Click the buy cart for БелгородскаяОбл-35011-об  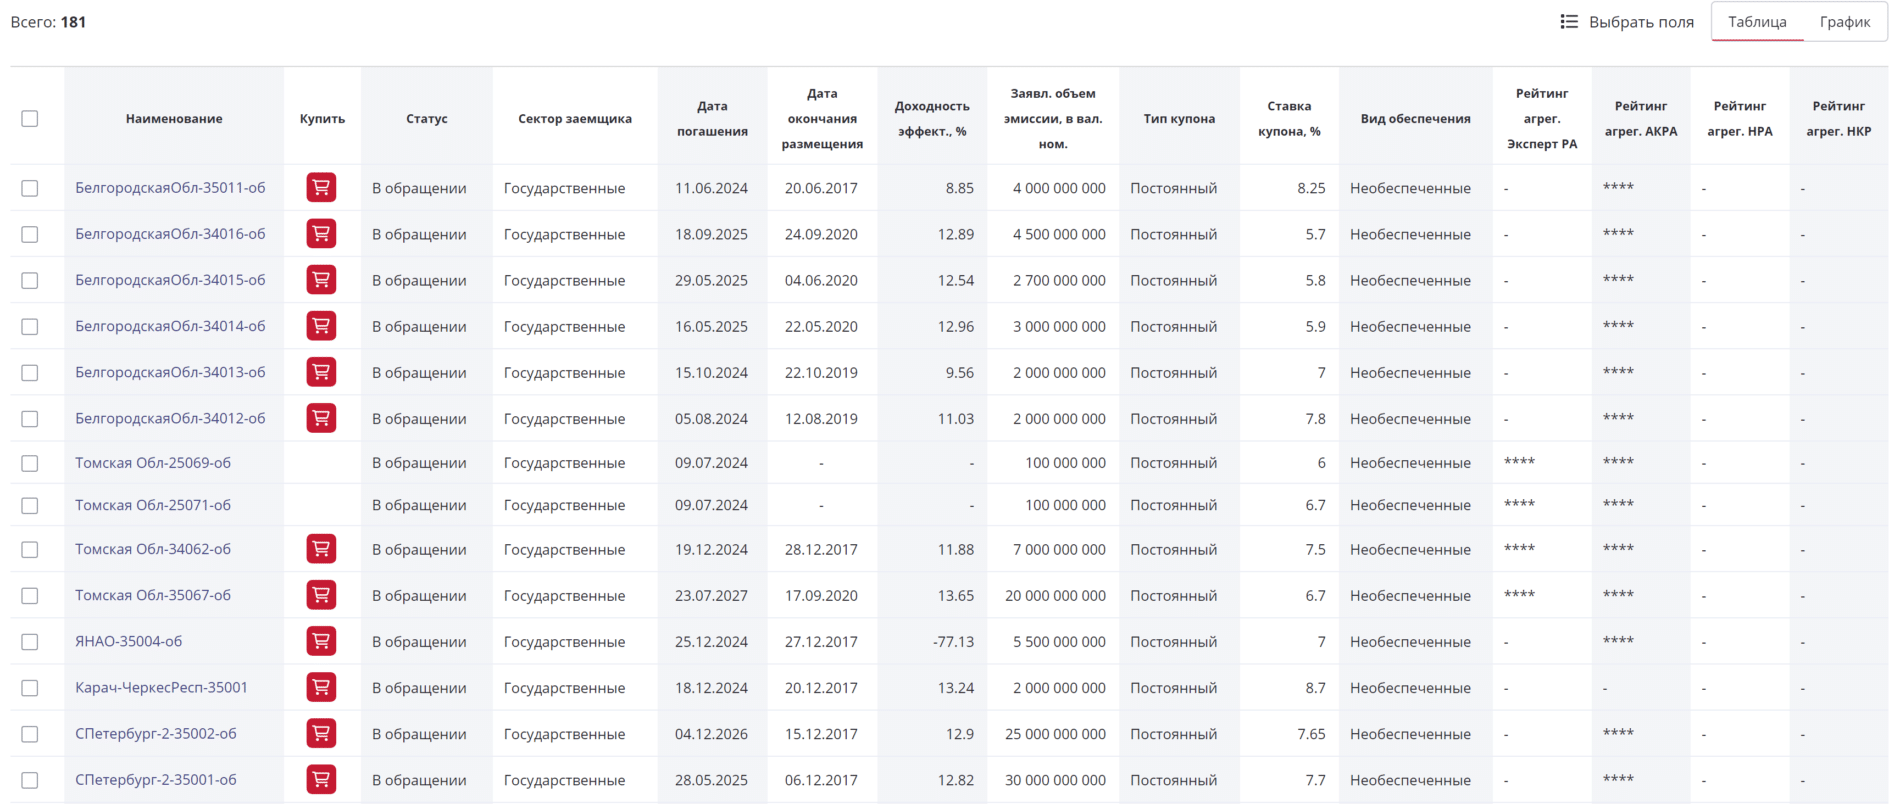321,188
